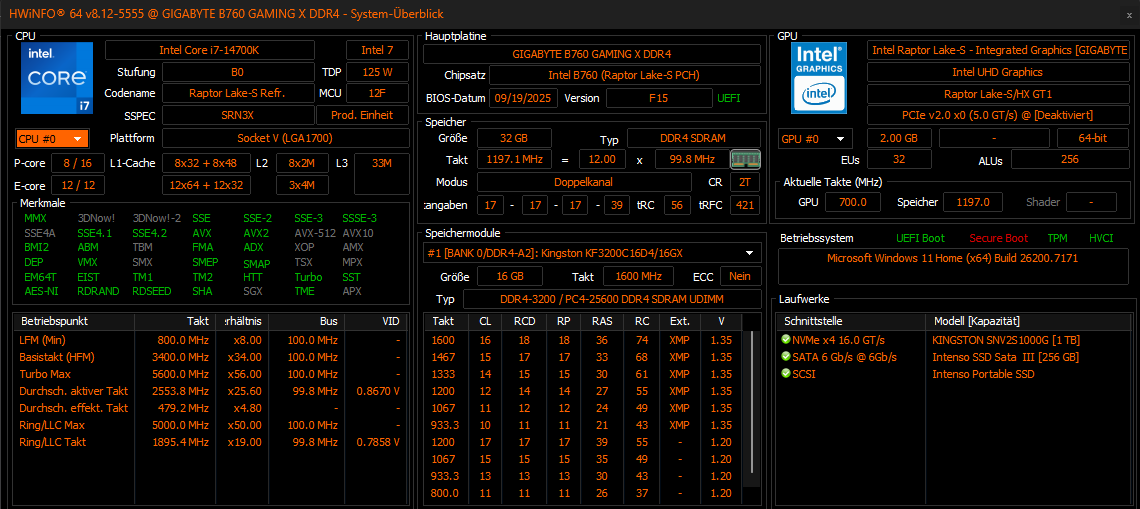Click the Intel Core i7-14700K name field
This screenshot has width=1140, height=509.
(210, 50)
